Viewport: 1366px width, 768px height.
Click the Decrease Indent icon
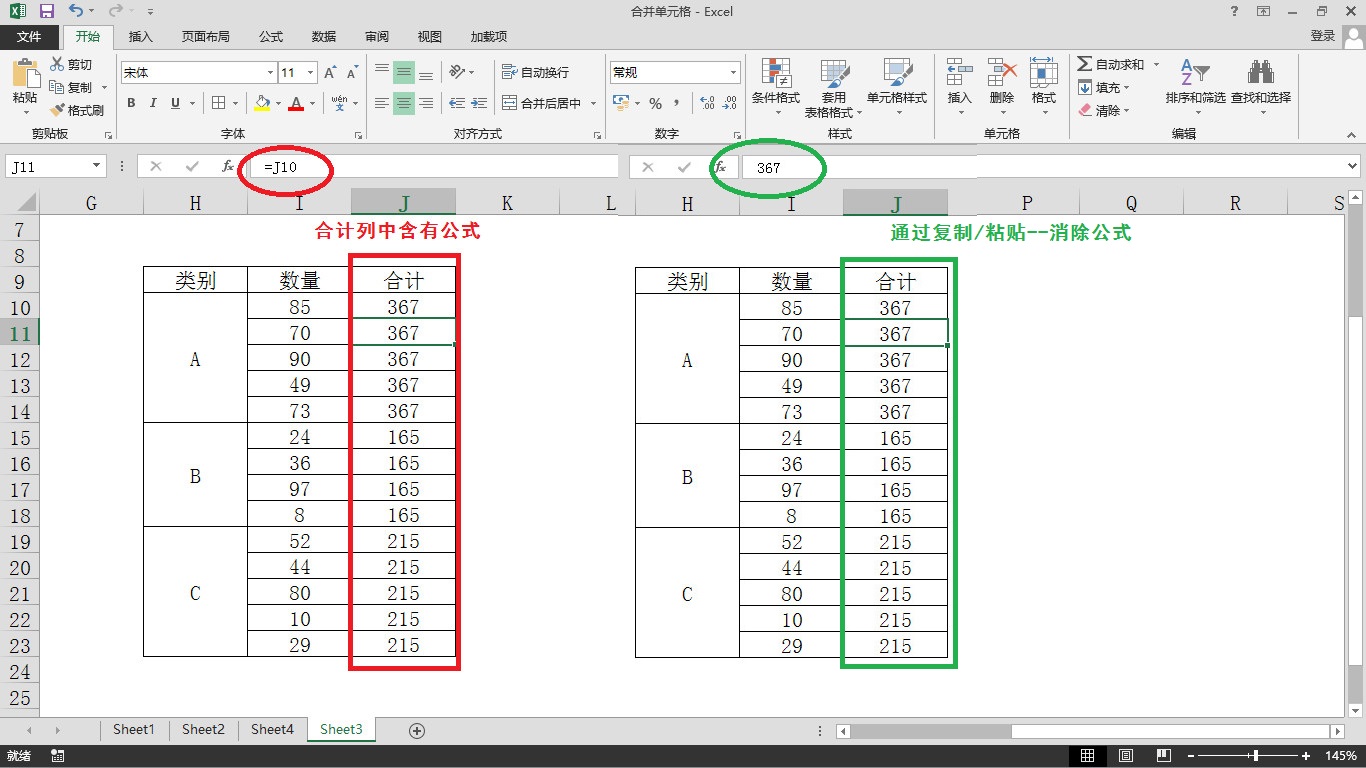(457, 103)
